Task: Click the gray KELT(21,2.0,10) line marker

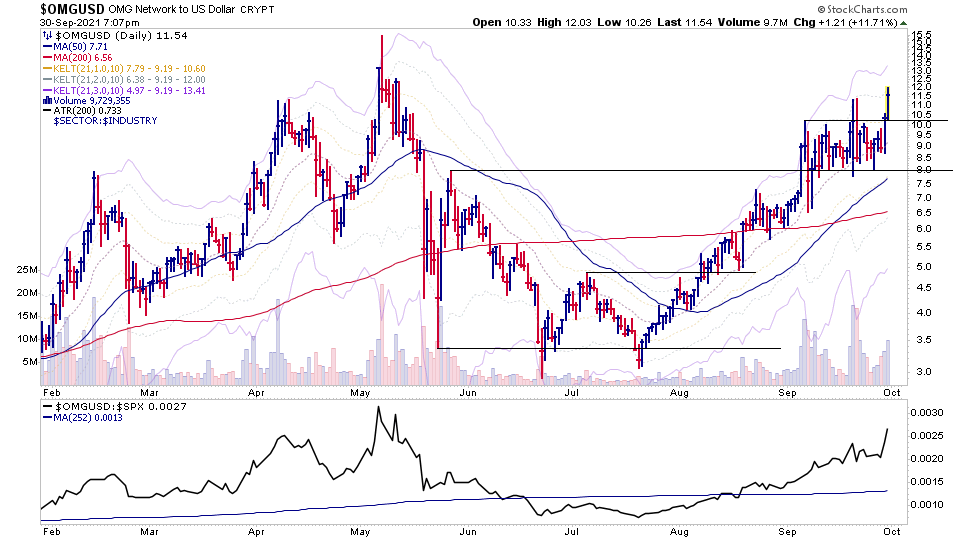Action: [47, 80]
